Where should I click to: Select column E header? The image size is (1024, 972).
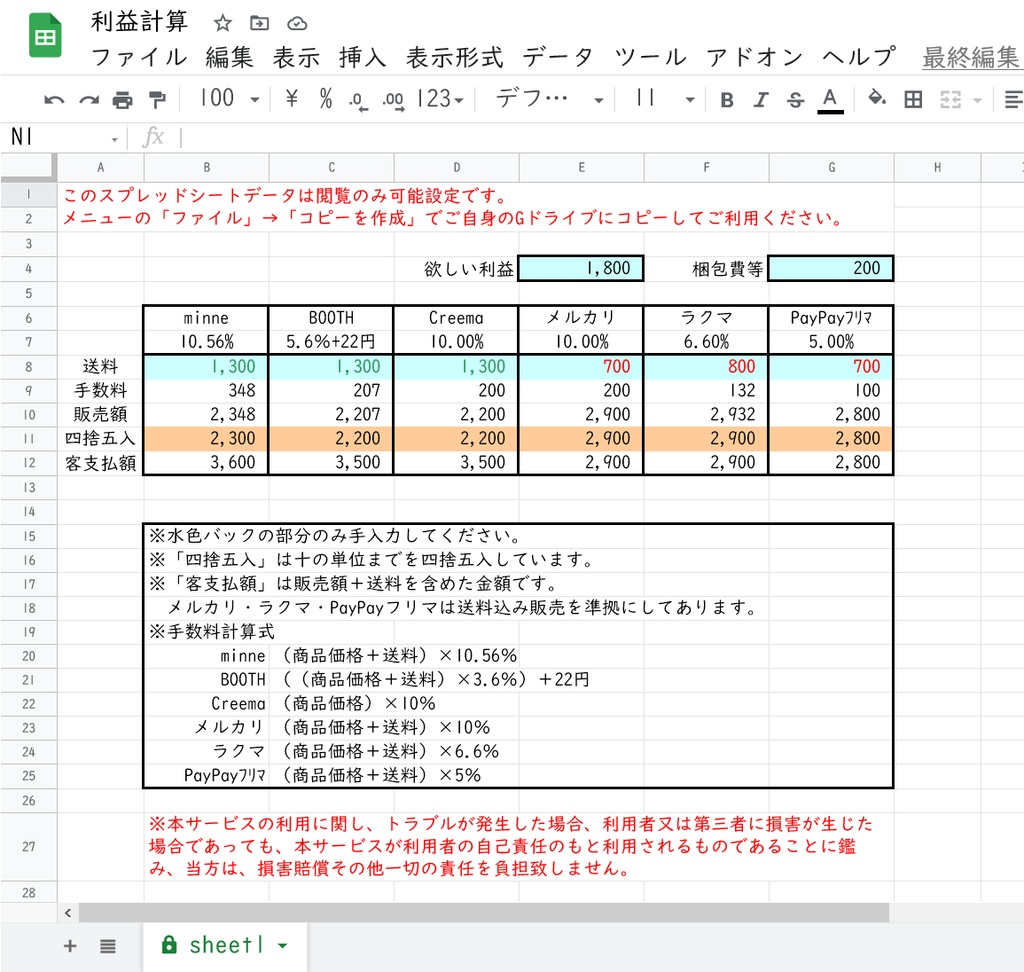pos(581,168)
